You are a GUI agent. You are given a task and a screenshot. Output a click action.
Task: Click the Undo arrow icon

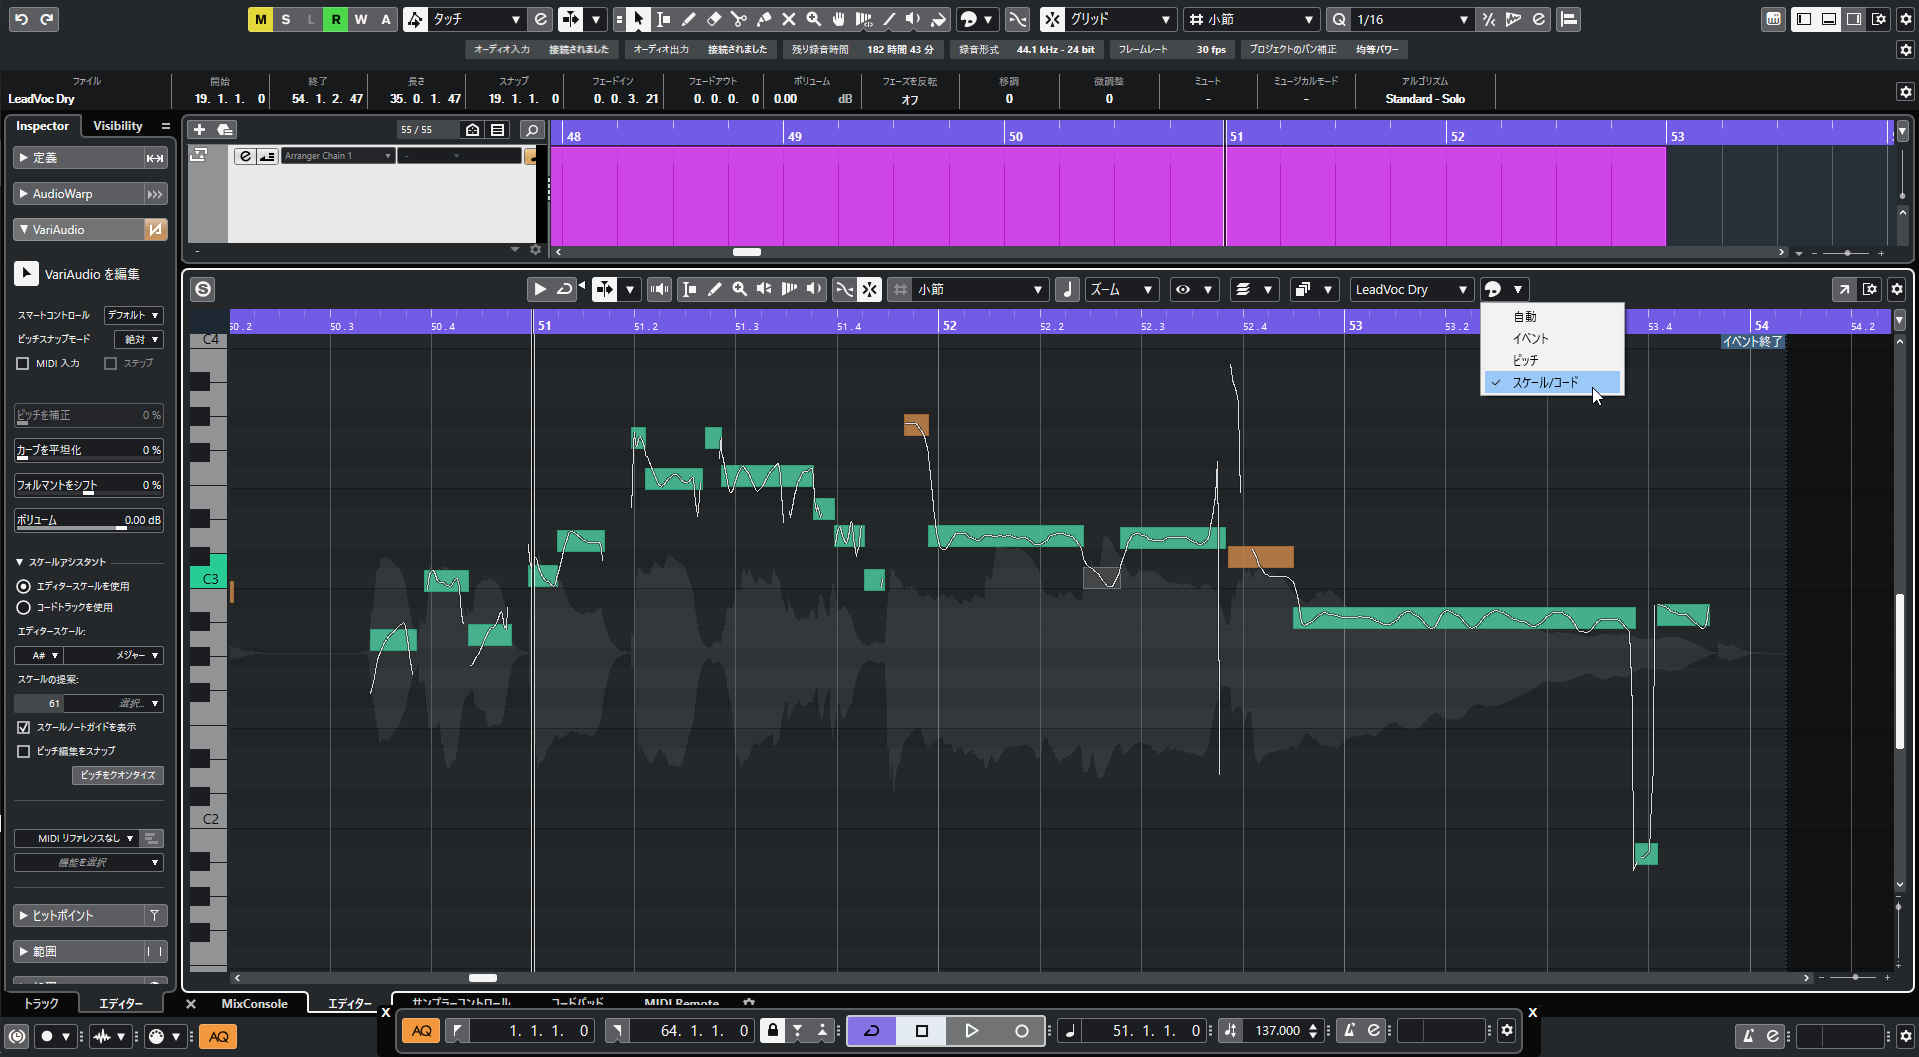click(x=21, y=19)
